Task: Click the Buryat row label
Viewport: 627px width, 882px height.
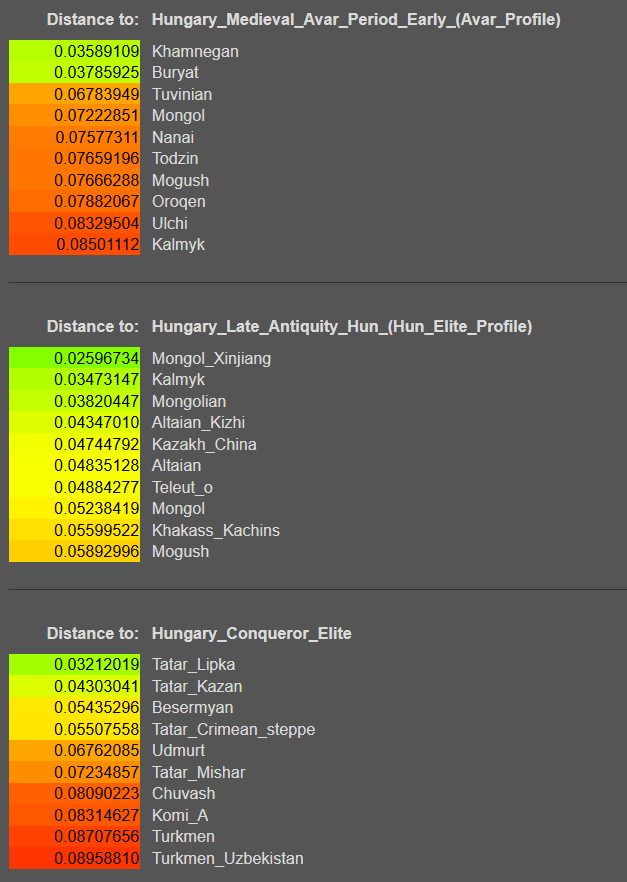Action: click(x=175, y=73)
